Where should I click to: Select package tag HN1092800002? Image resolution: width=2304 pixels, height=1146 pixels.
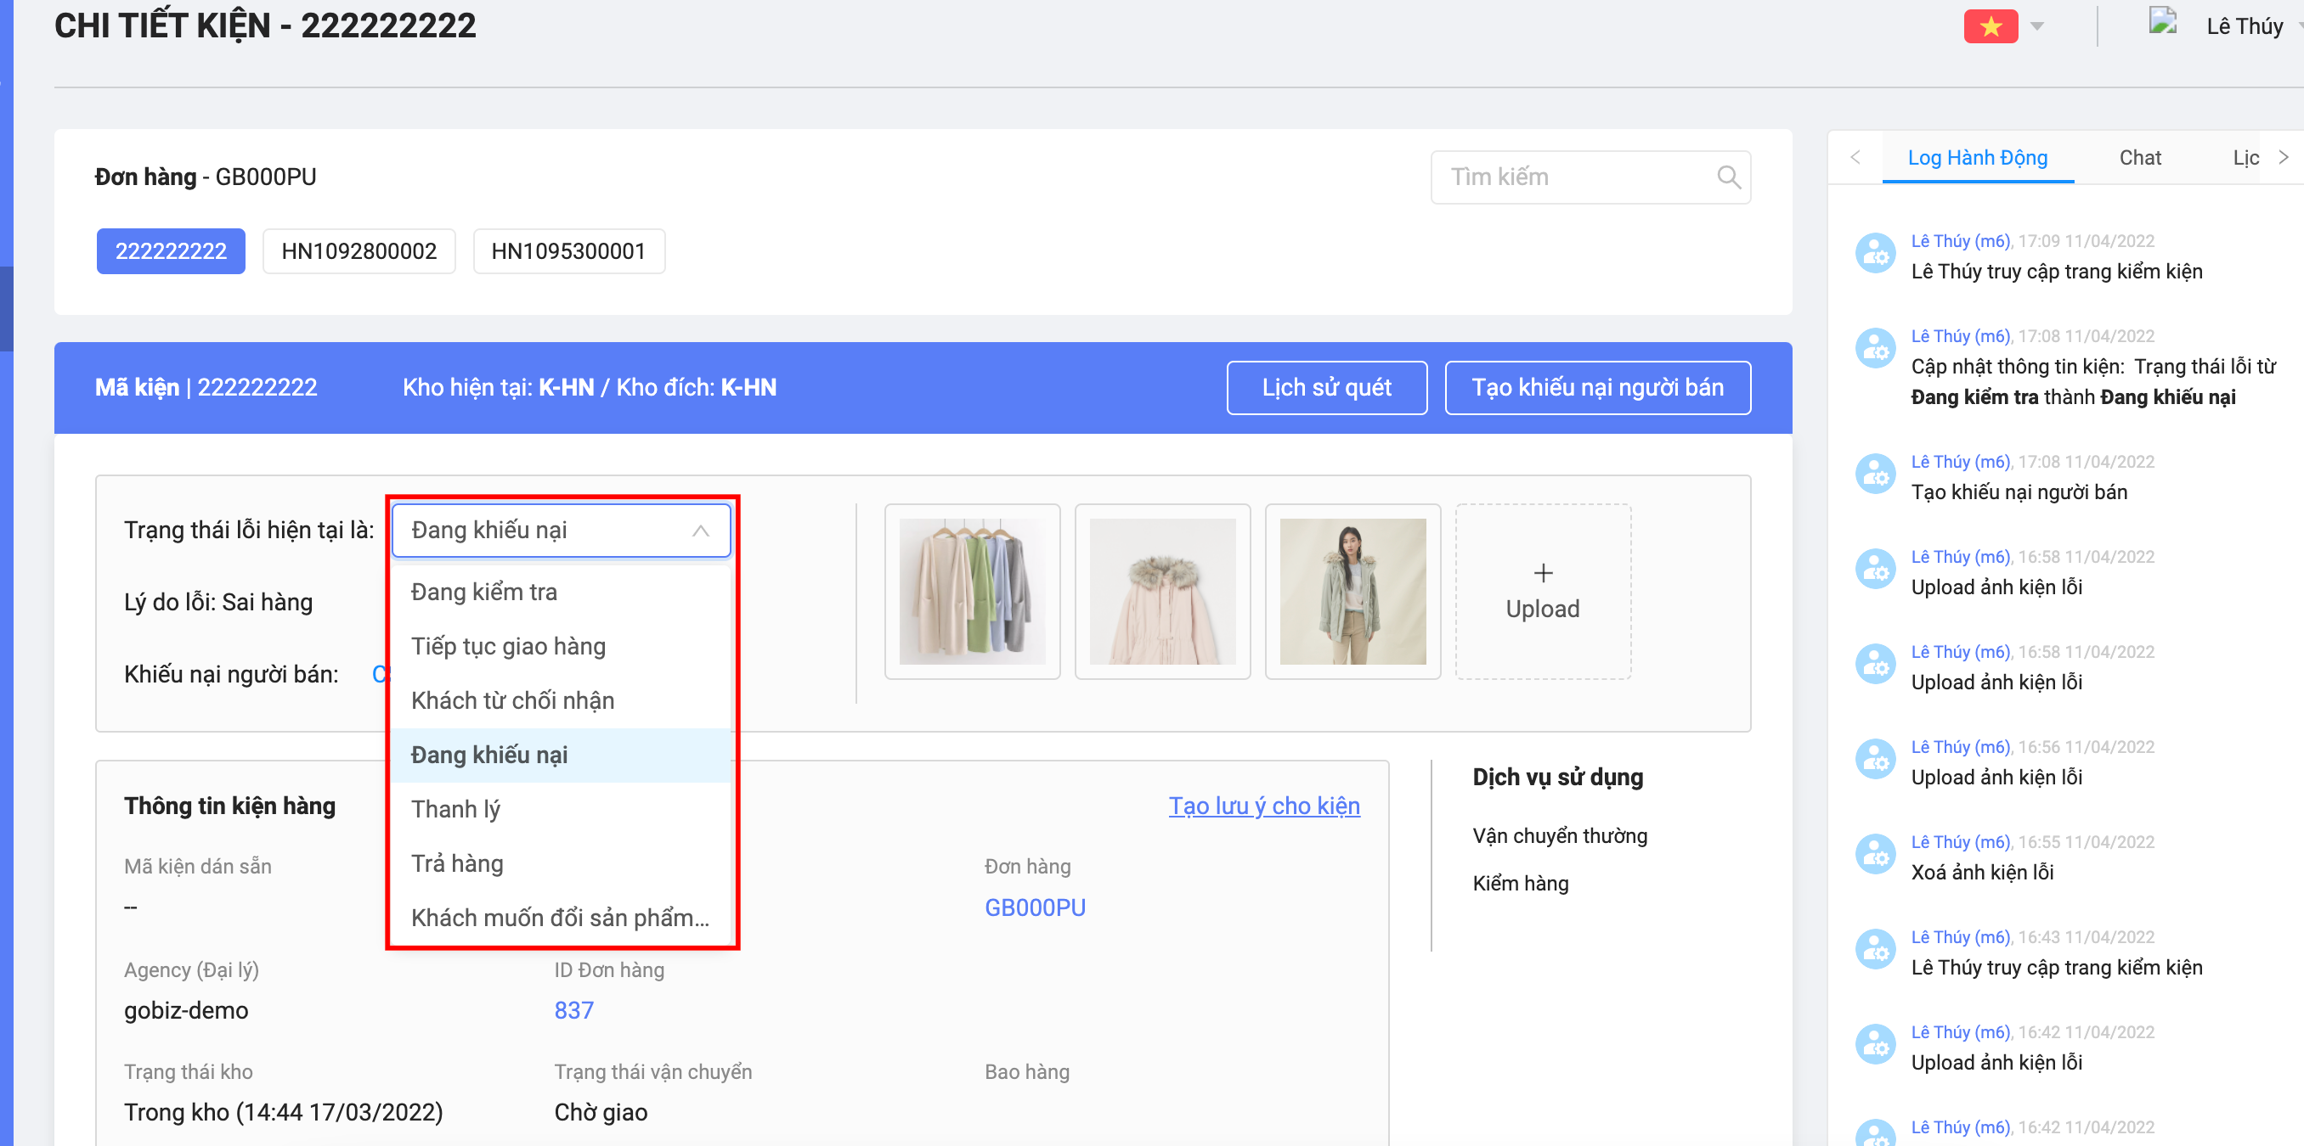359,251
